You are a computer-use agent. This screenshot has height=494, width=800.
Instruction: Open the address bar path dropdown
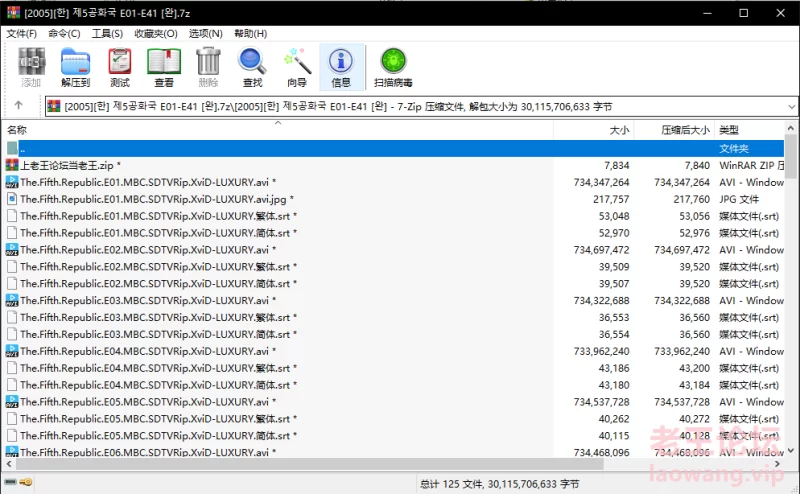[x=791, y=107]
